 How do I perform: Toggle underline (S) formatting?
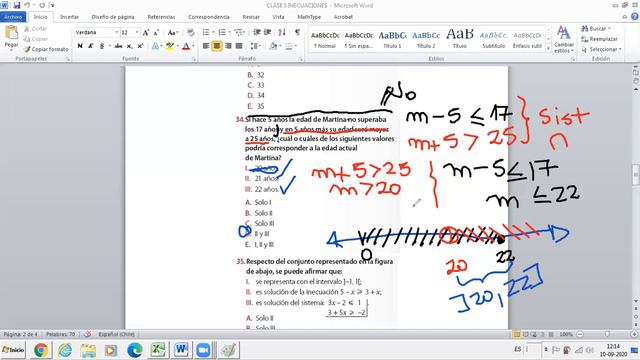click(102, 46)
